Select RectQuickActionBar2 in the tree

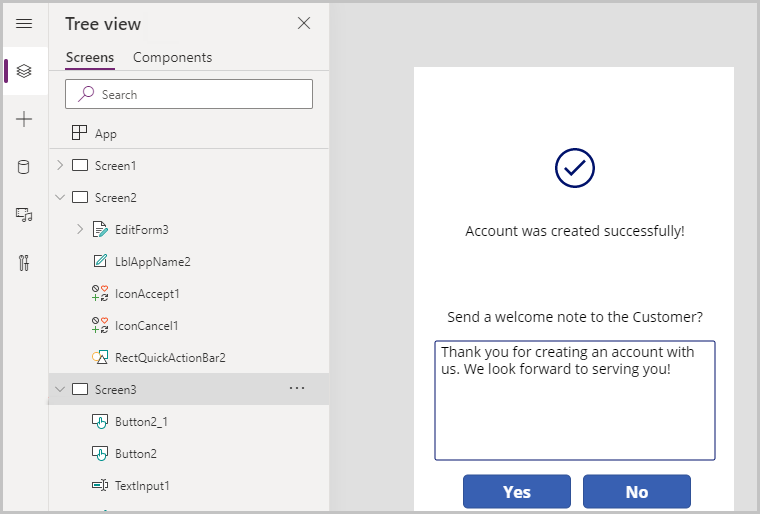click(170, 358)
